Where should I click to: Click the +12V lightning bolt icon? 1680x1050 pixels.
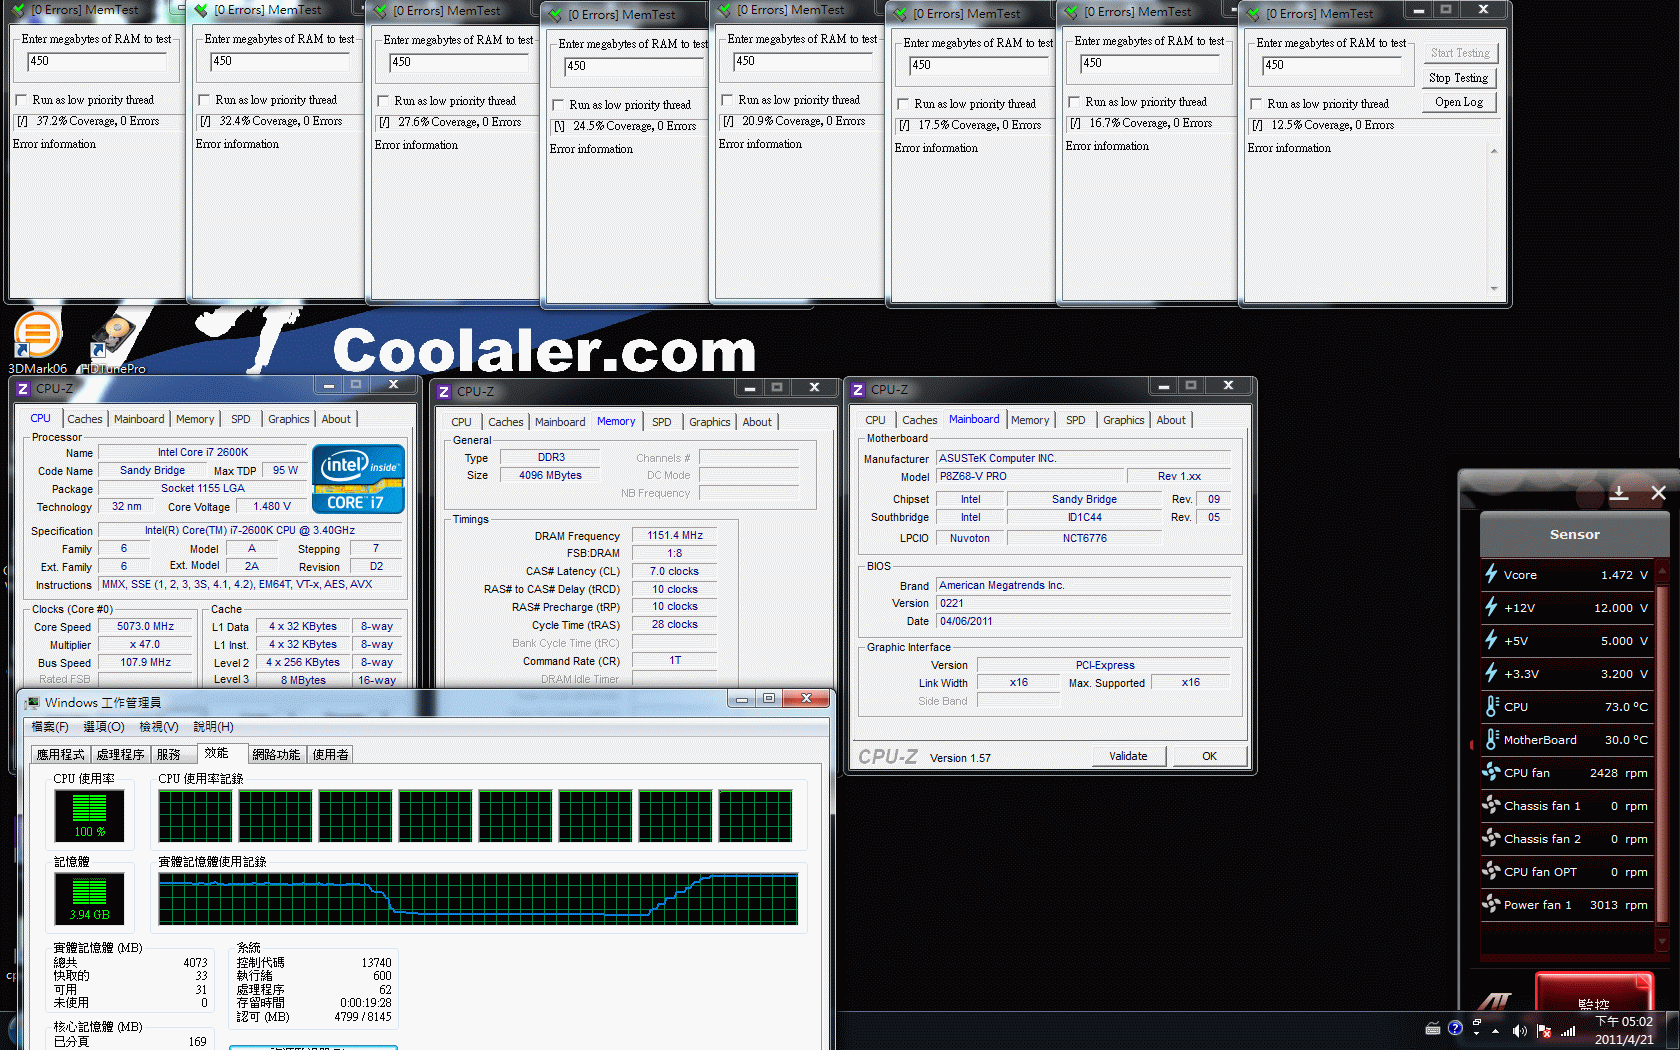[x=1491, y=607]
